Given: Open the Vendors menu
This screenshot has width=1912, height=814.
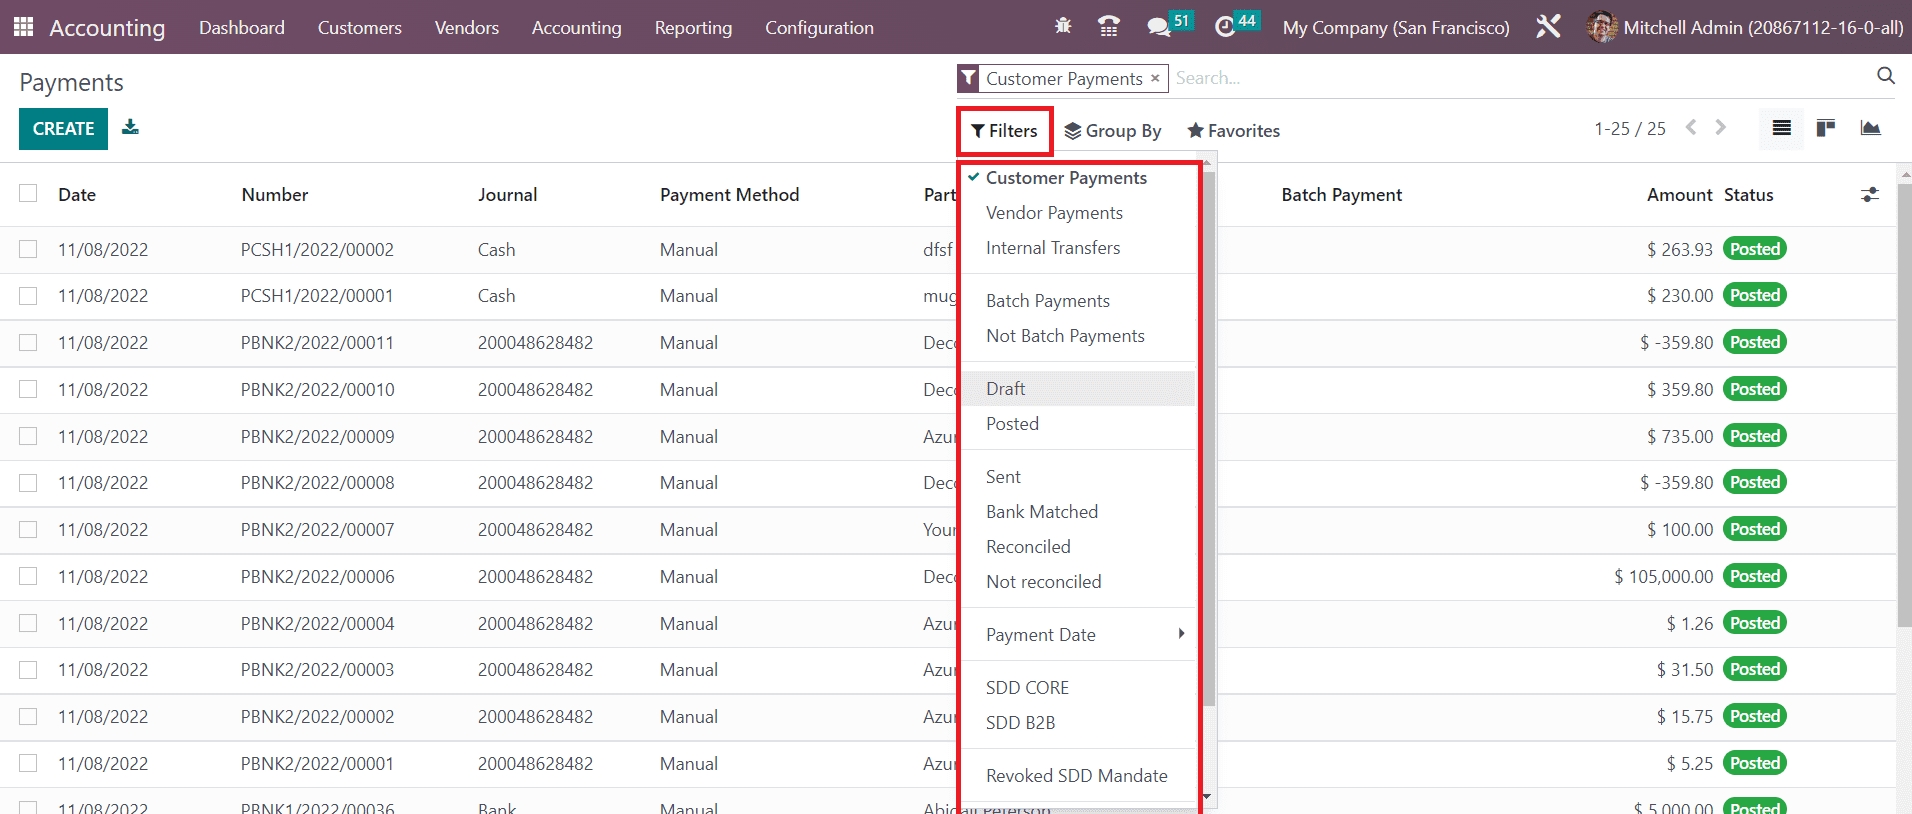Looking at the screenshot, I should point(466,28).
